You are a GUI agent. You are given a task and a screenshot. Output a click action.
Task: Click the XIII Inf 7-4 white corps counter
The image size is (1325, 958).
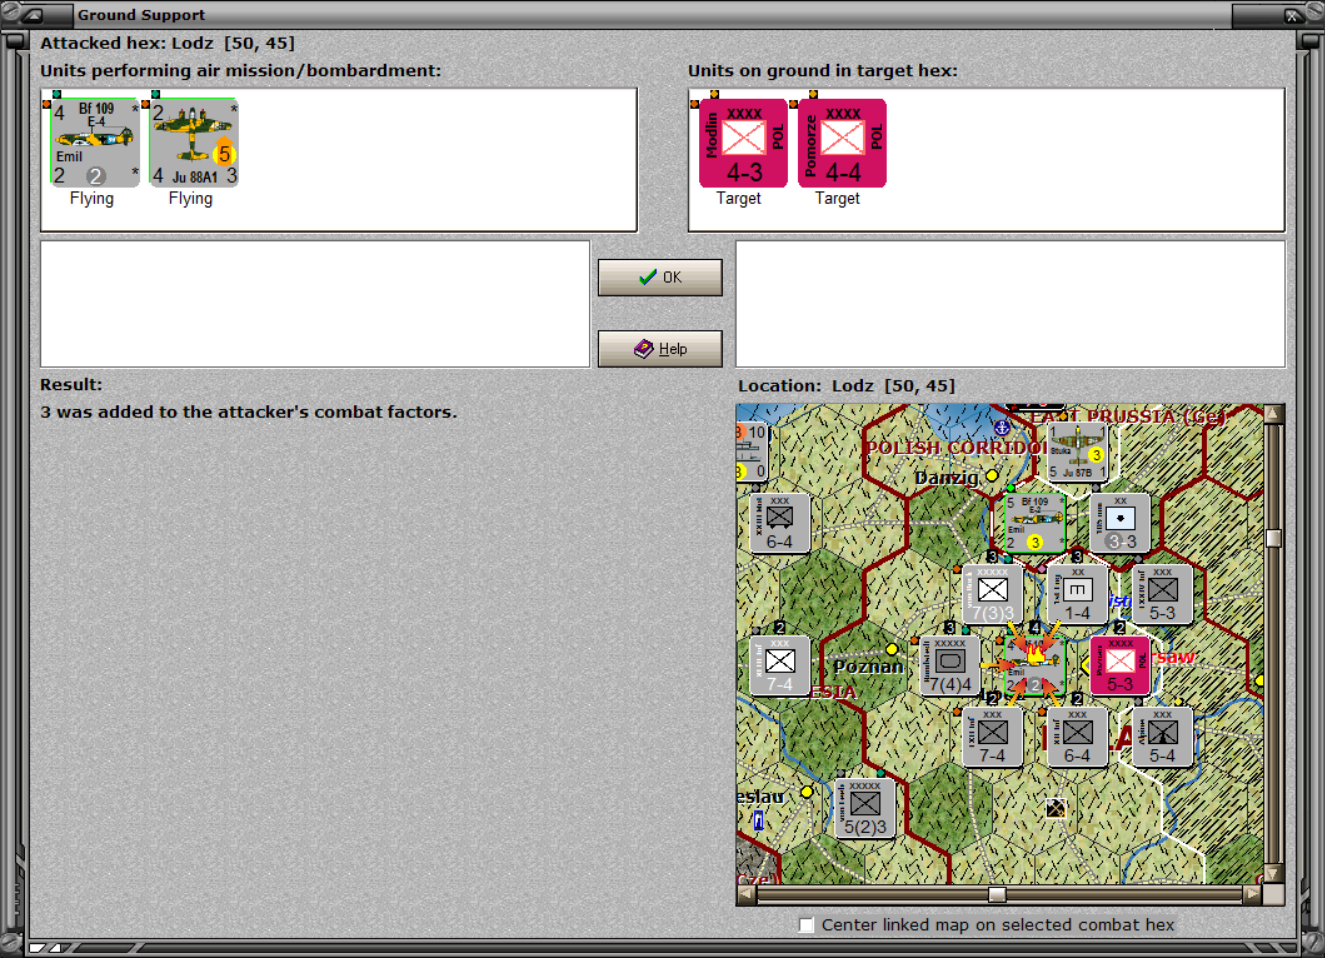pyautogui.click(x=779, y=665)
